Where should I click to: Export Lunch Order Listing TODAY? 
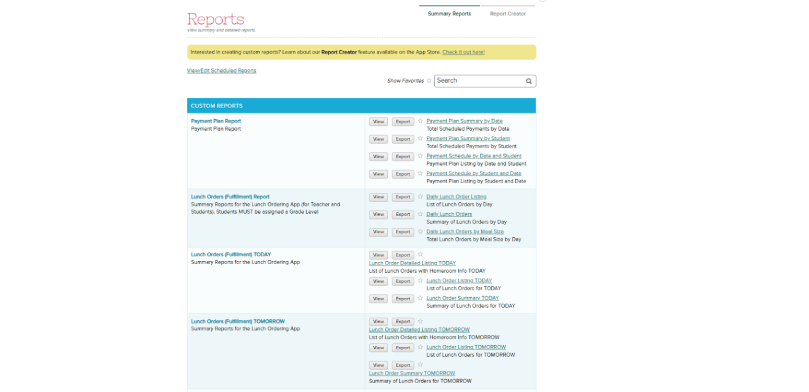403,282
